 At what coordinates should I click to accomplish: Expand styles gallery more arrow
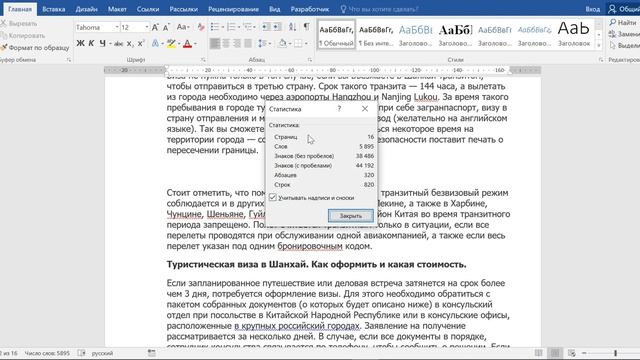click(599, 45)
